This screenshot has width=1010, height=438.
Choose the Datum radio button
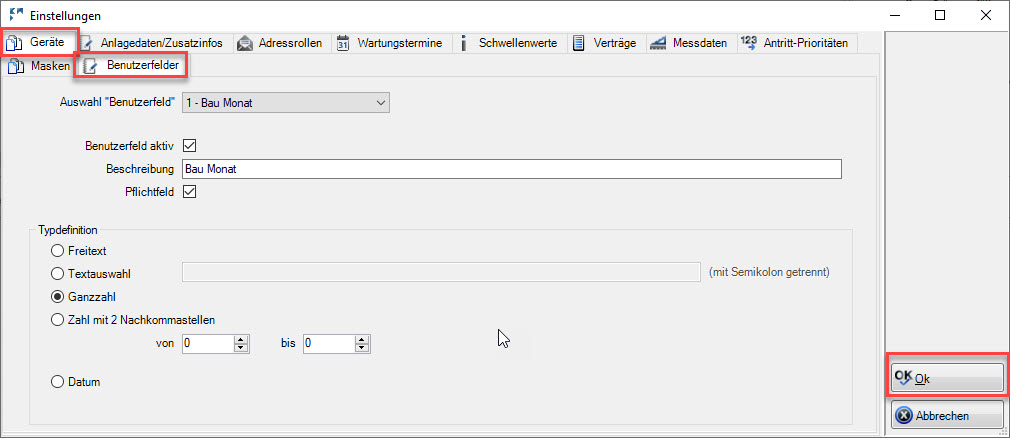[x=57, y=382]
